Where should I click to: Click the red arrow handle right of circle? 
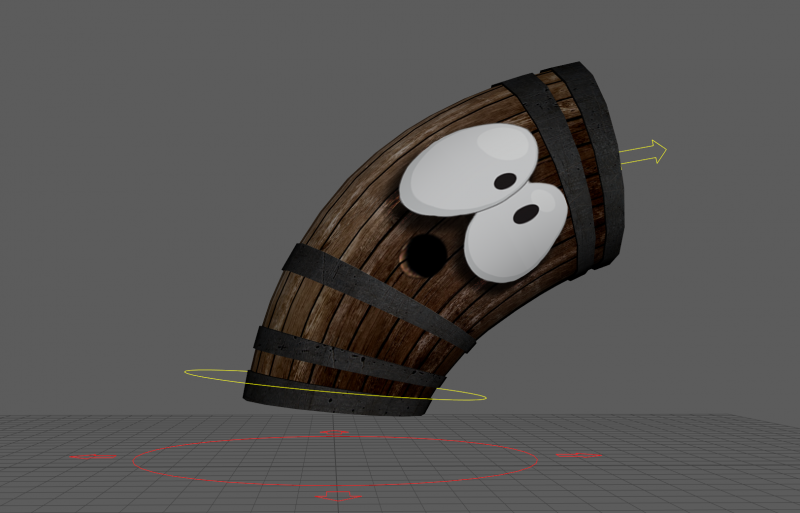click(579, 455)
